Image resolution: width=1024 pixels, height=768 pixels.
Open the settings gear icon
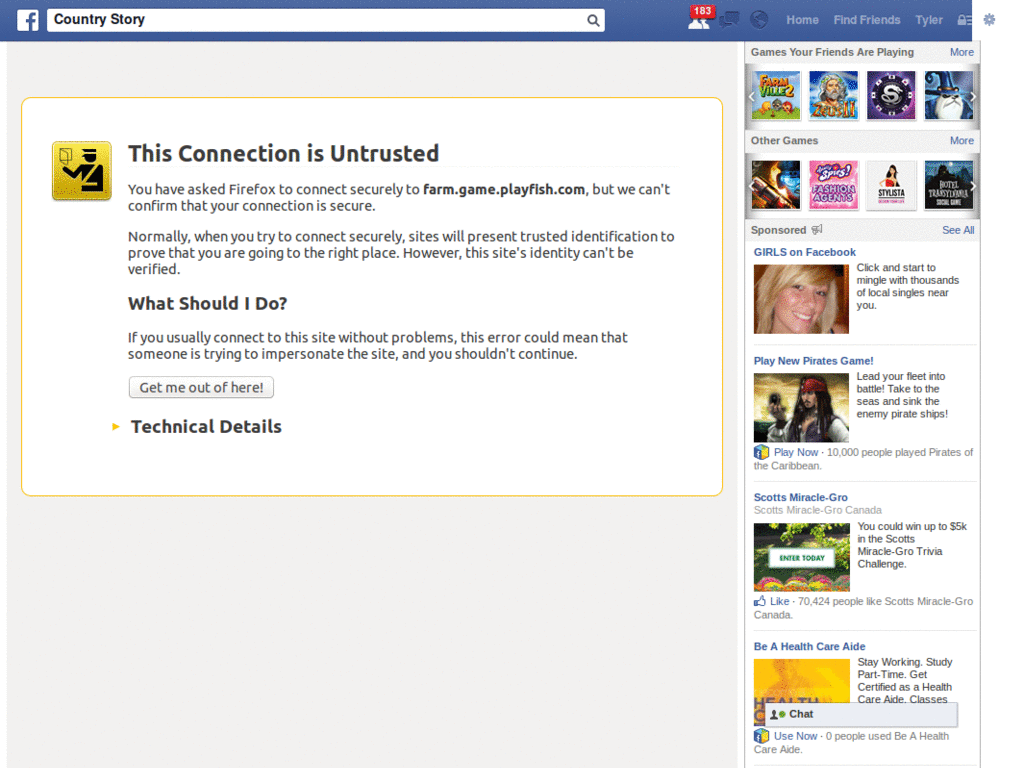point(989,20)
